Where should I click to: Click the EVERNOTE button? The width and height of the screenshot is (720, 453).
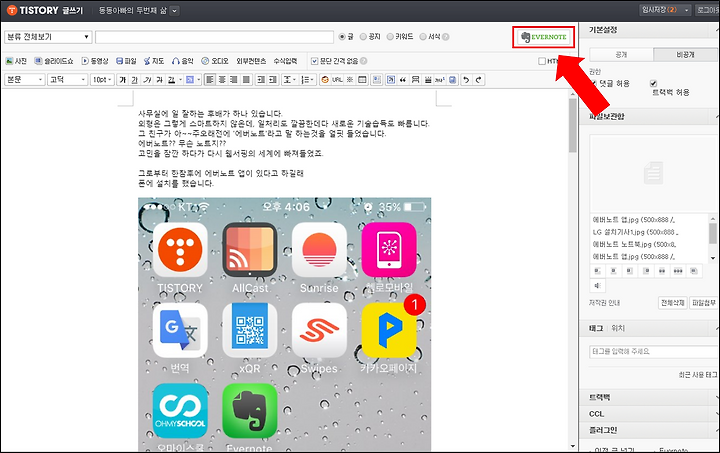point(544,37)
